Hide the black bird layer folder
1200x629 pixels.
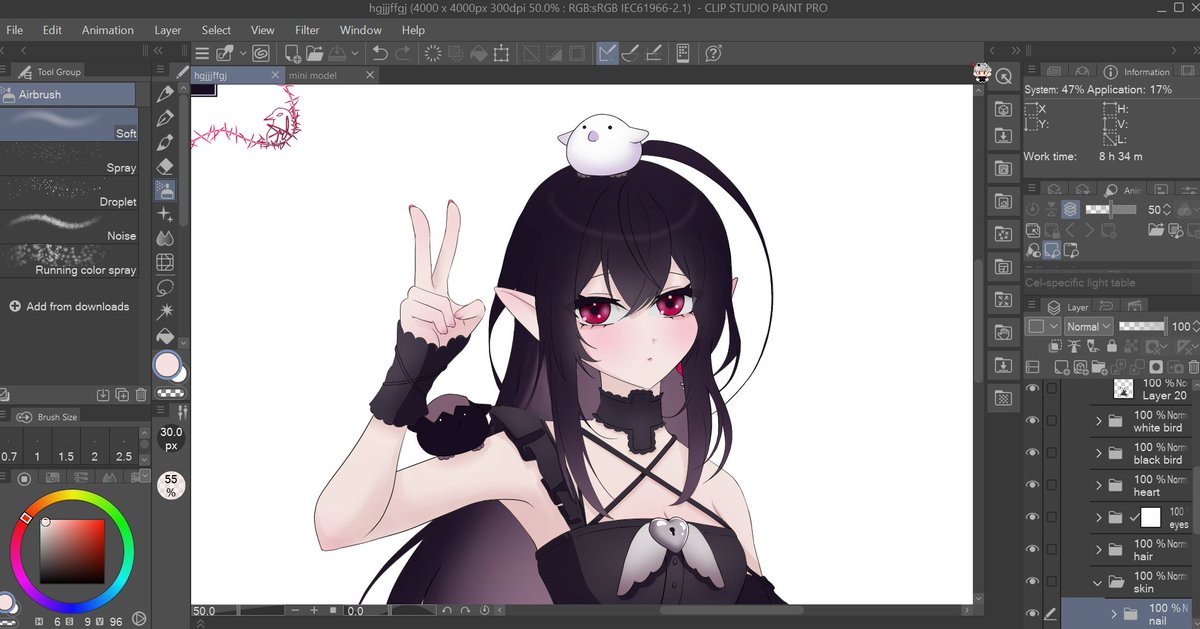click(x=1032, y=453)
